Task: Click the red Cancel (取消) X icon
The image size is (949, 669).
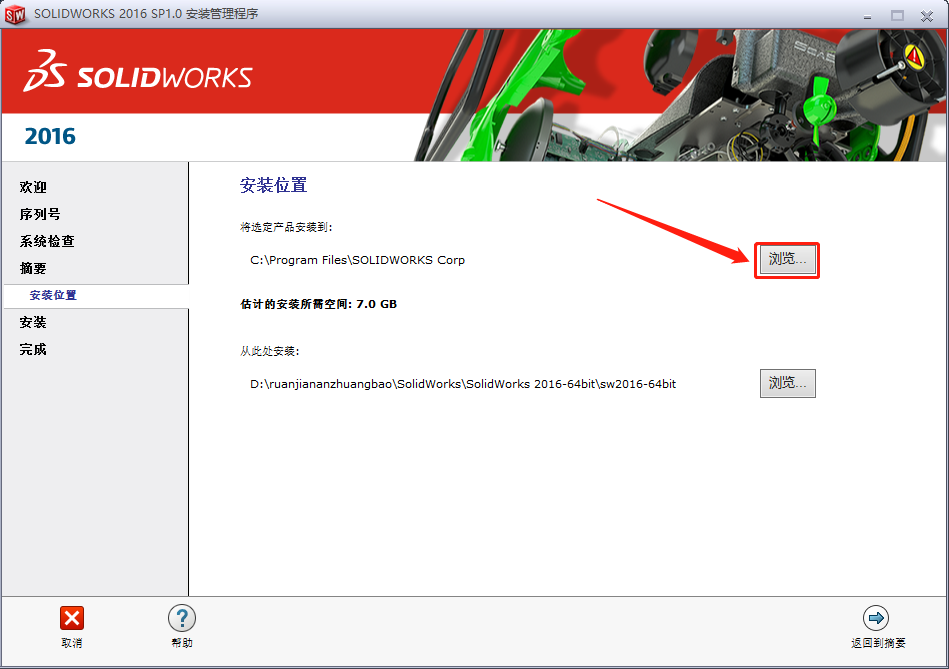Action: pos(71,618)
